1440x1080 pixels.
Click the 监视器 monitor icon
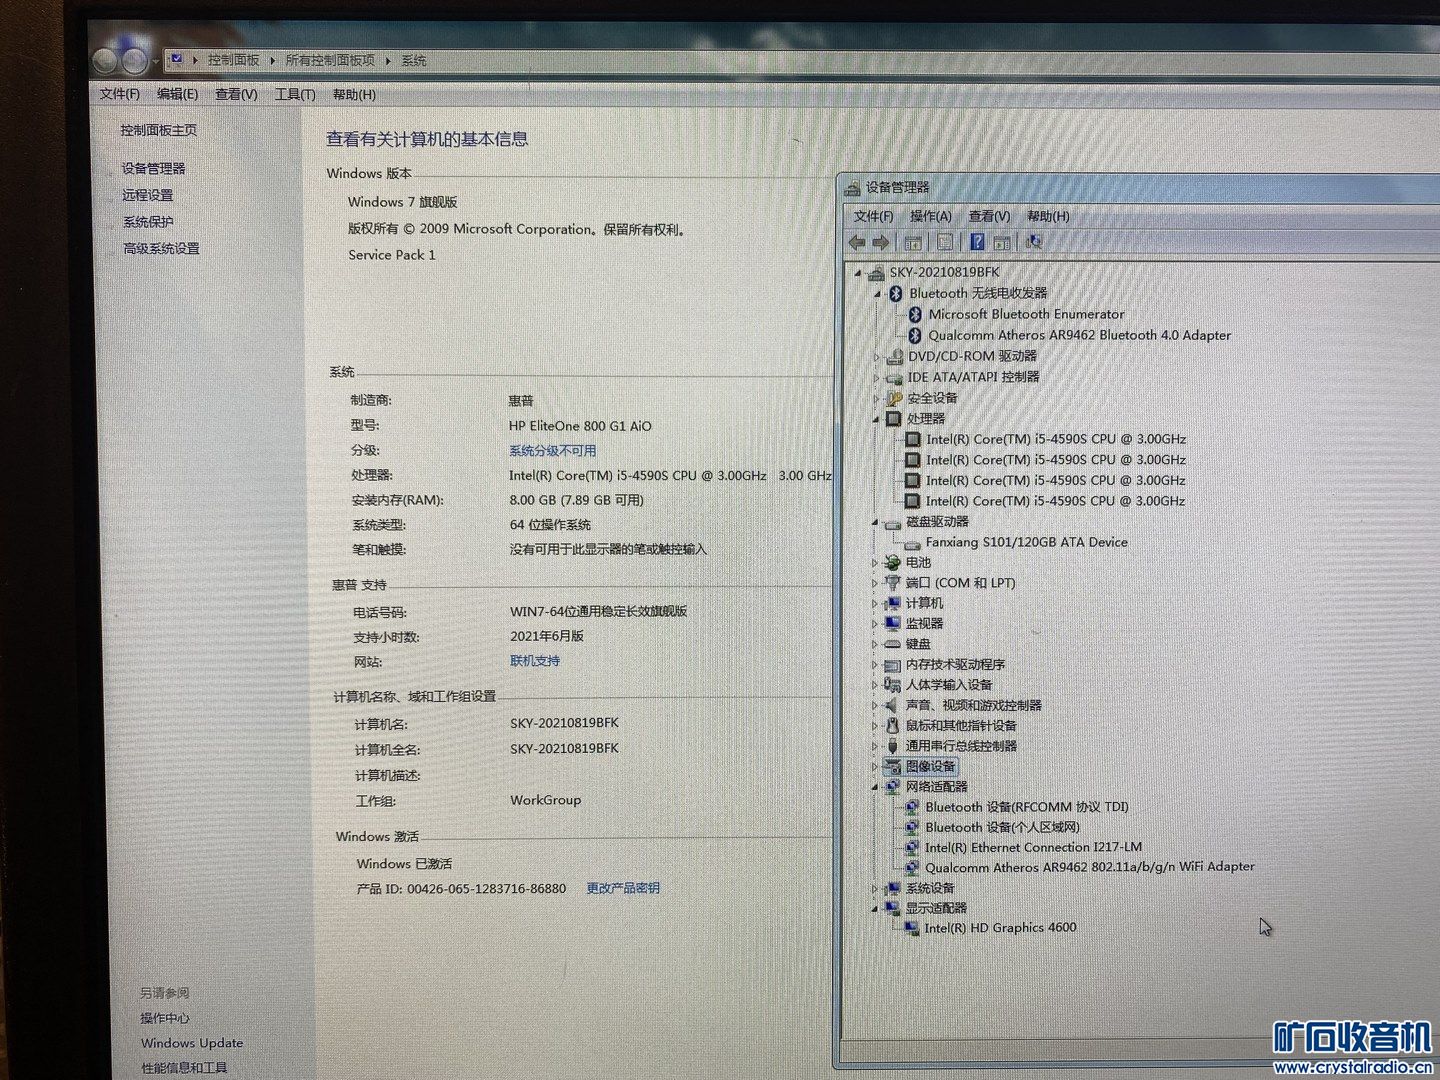[892, 623]
